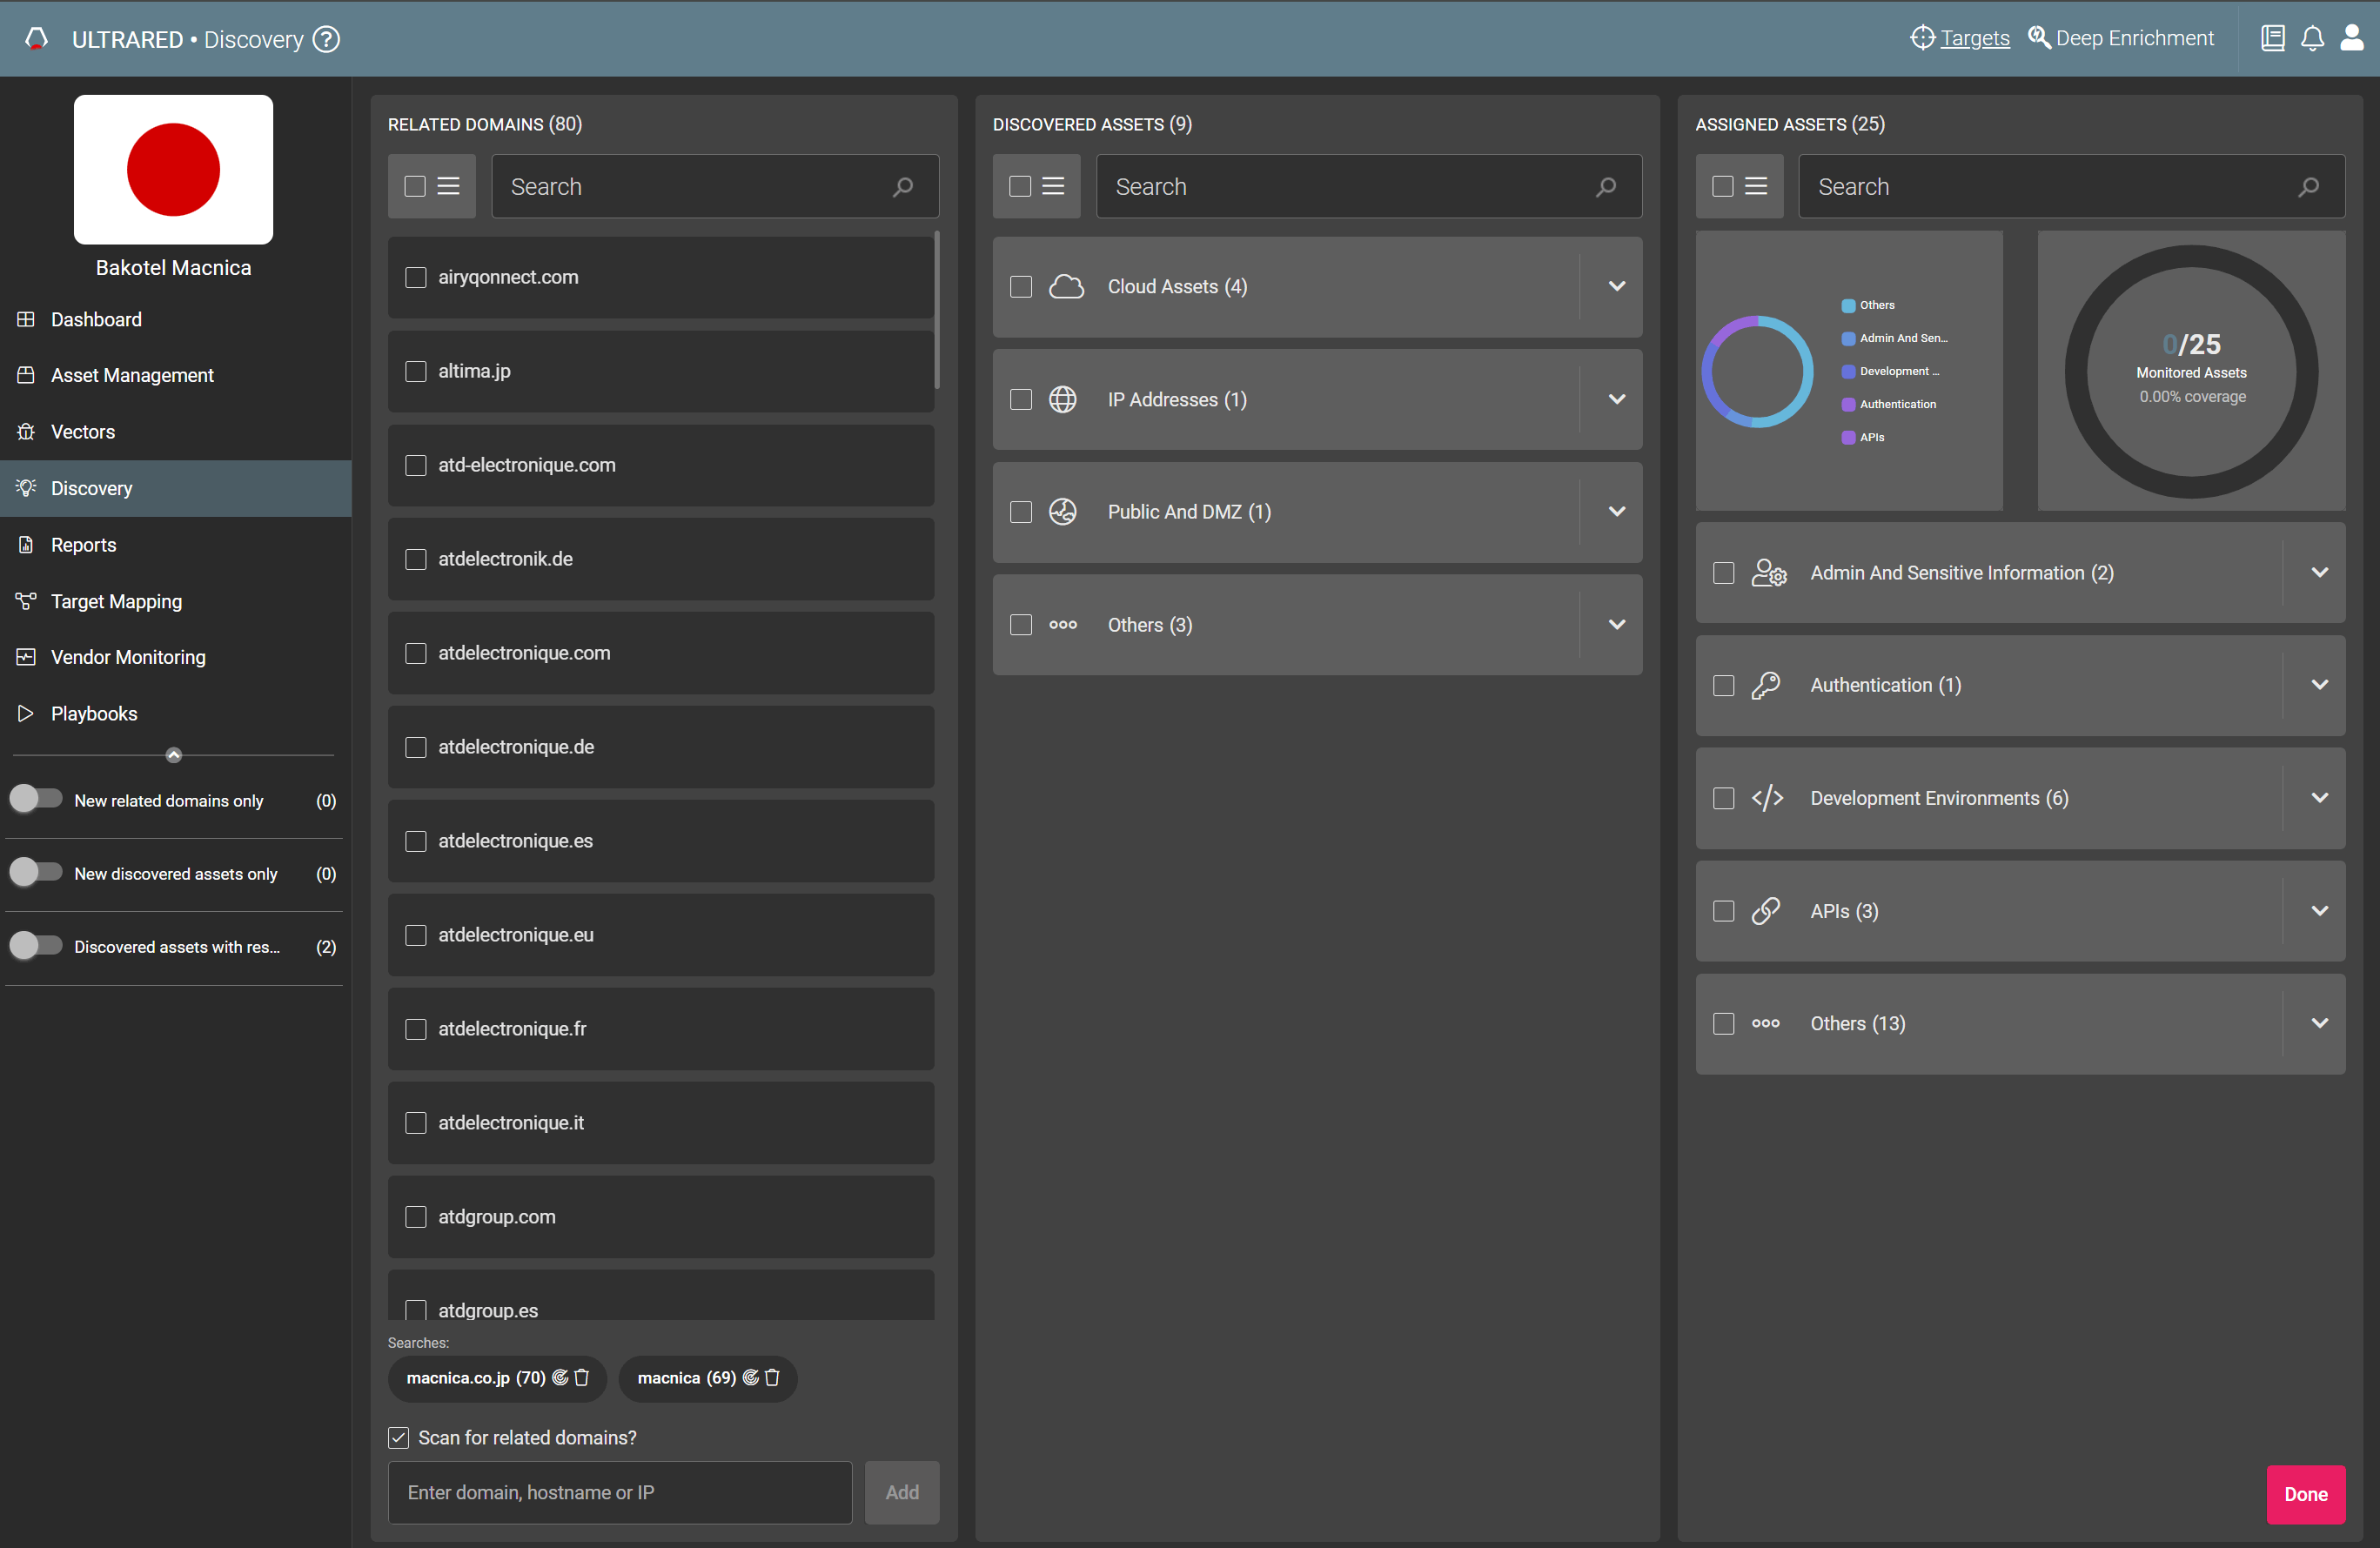Click the Public And DMZ icon
This screenshot has height=1548, width=2380.
tap(1062, 512)
